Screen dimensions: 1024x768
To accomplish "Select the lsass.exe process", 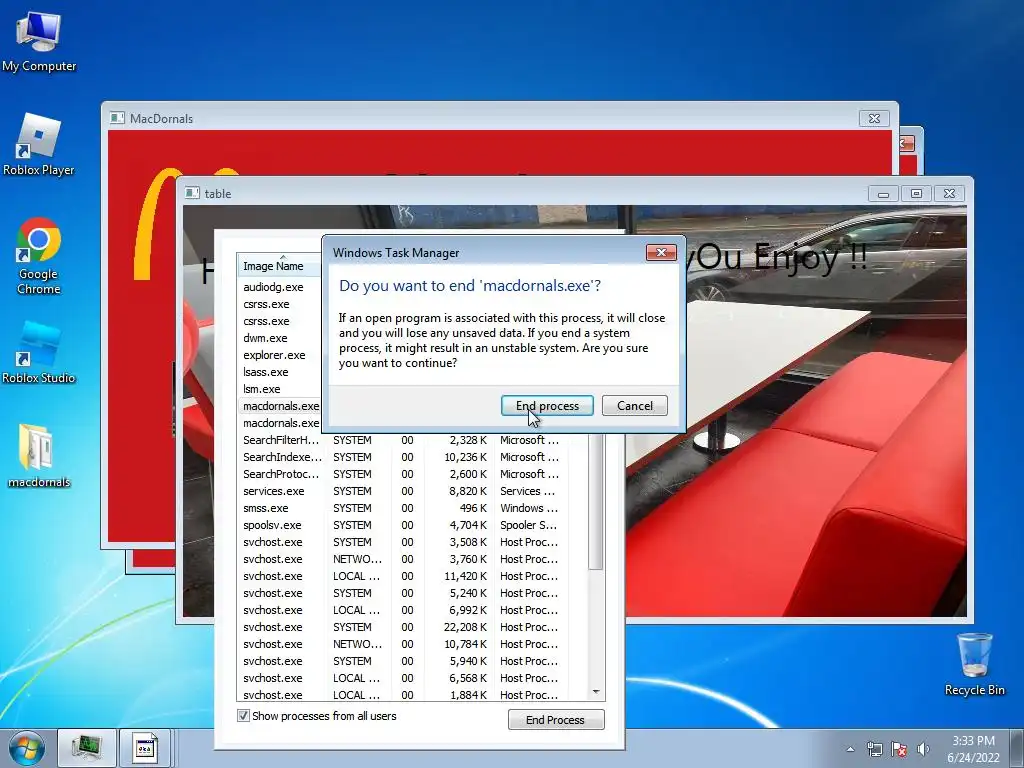I will pos(280,372).
